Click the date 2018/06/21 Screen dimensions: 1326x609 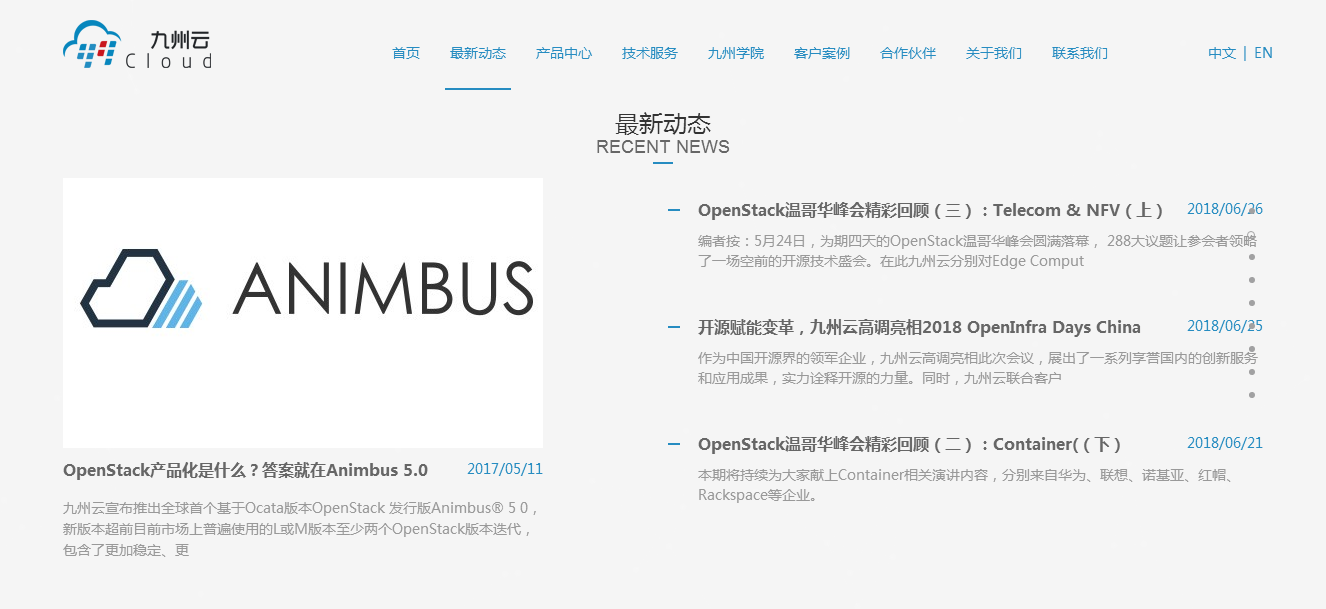click(1225, 443)
